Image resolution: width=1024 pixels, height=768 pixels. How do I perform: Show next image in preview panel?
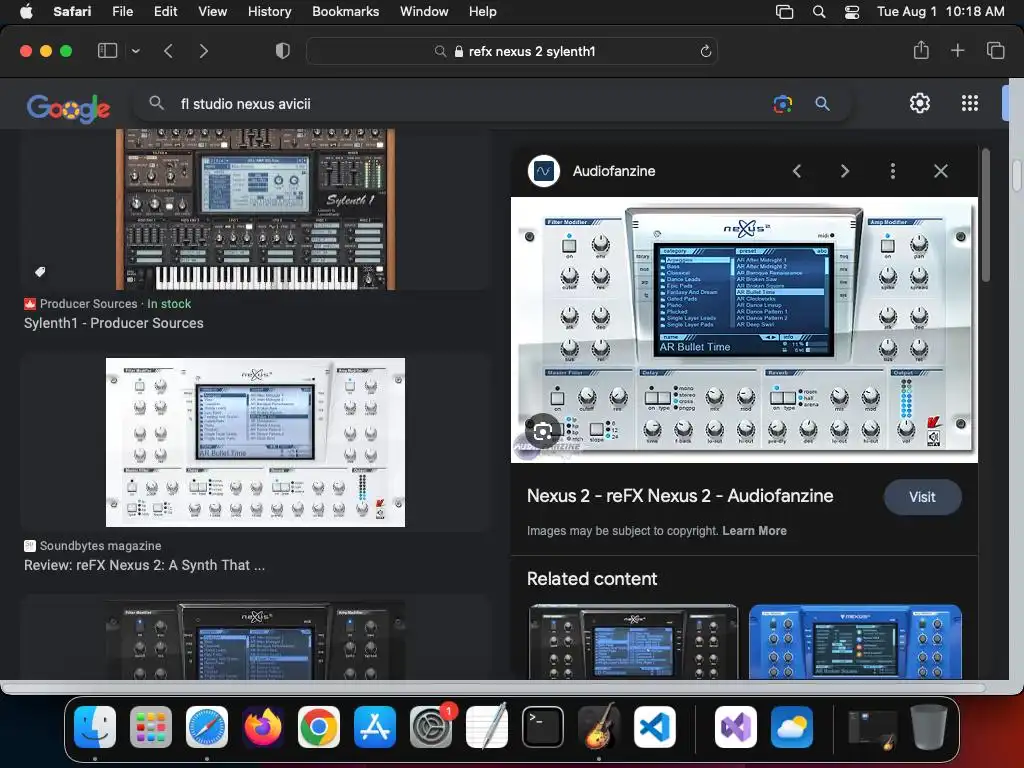coord(844,171)
